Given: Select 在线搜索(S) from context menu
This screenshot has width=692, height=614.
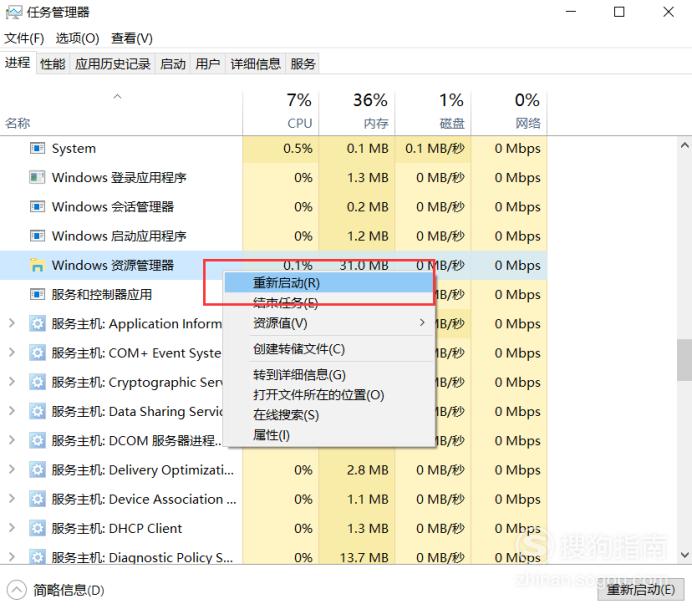Looking at the screenshot, I should point(329,415).
